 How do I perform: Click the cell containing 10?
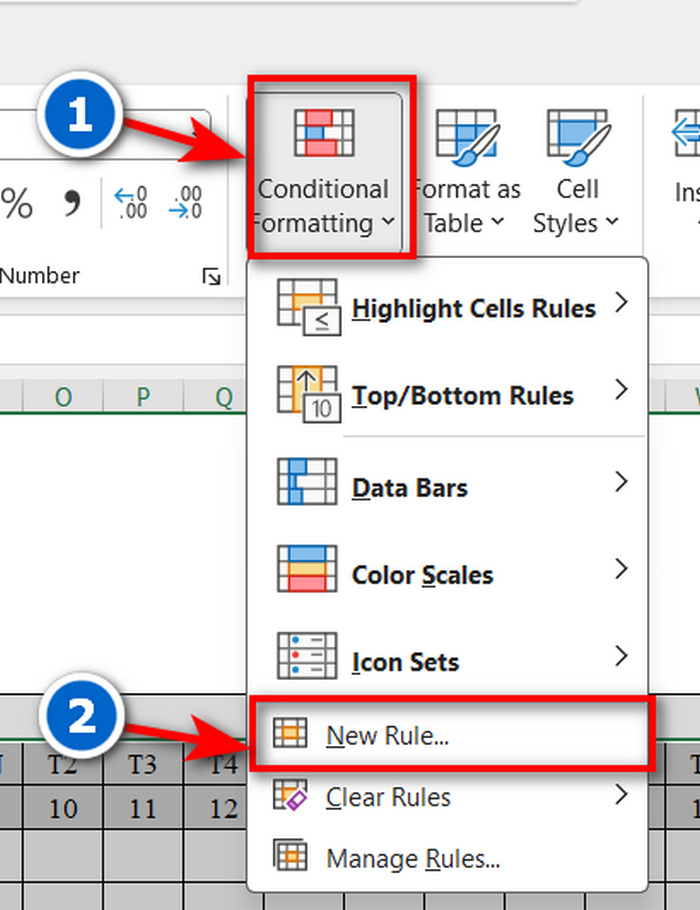click(x=63, y=807)
